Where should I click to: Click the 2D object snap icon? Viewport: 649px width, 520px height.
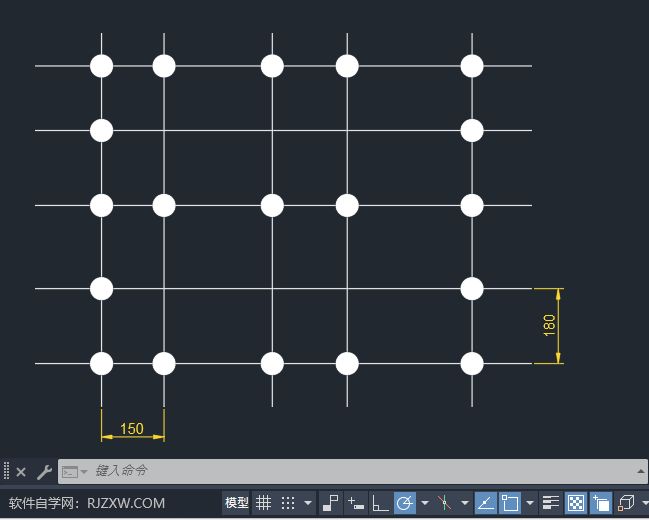pyautogui.click(x=511, y=502)
